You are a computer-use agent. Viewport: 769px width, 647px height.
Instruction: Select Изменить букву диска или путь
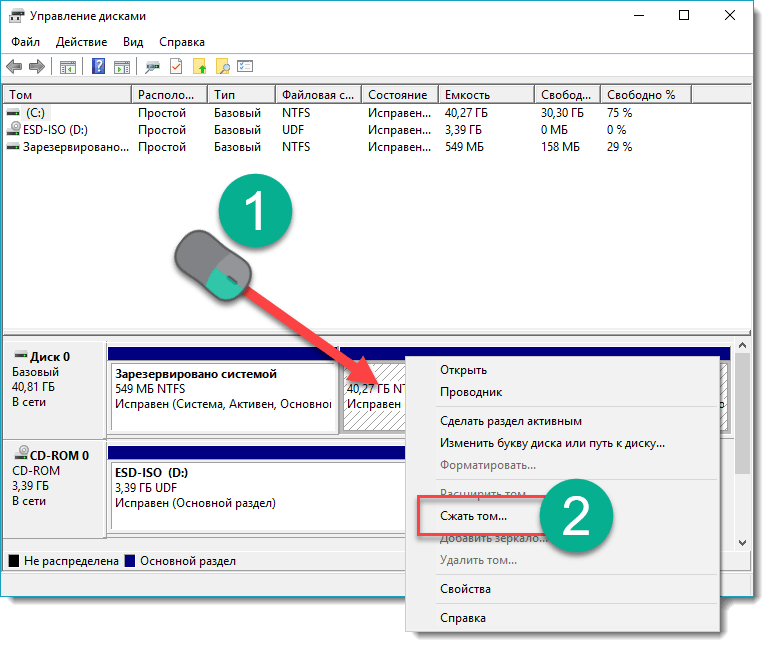click(563, 443)
